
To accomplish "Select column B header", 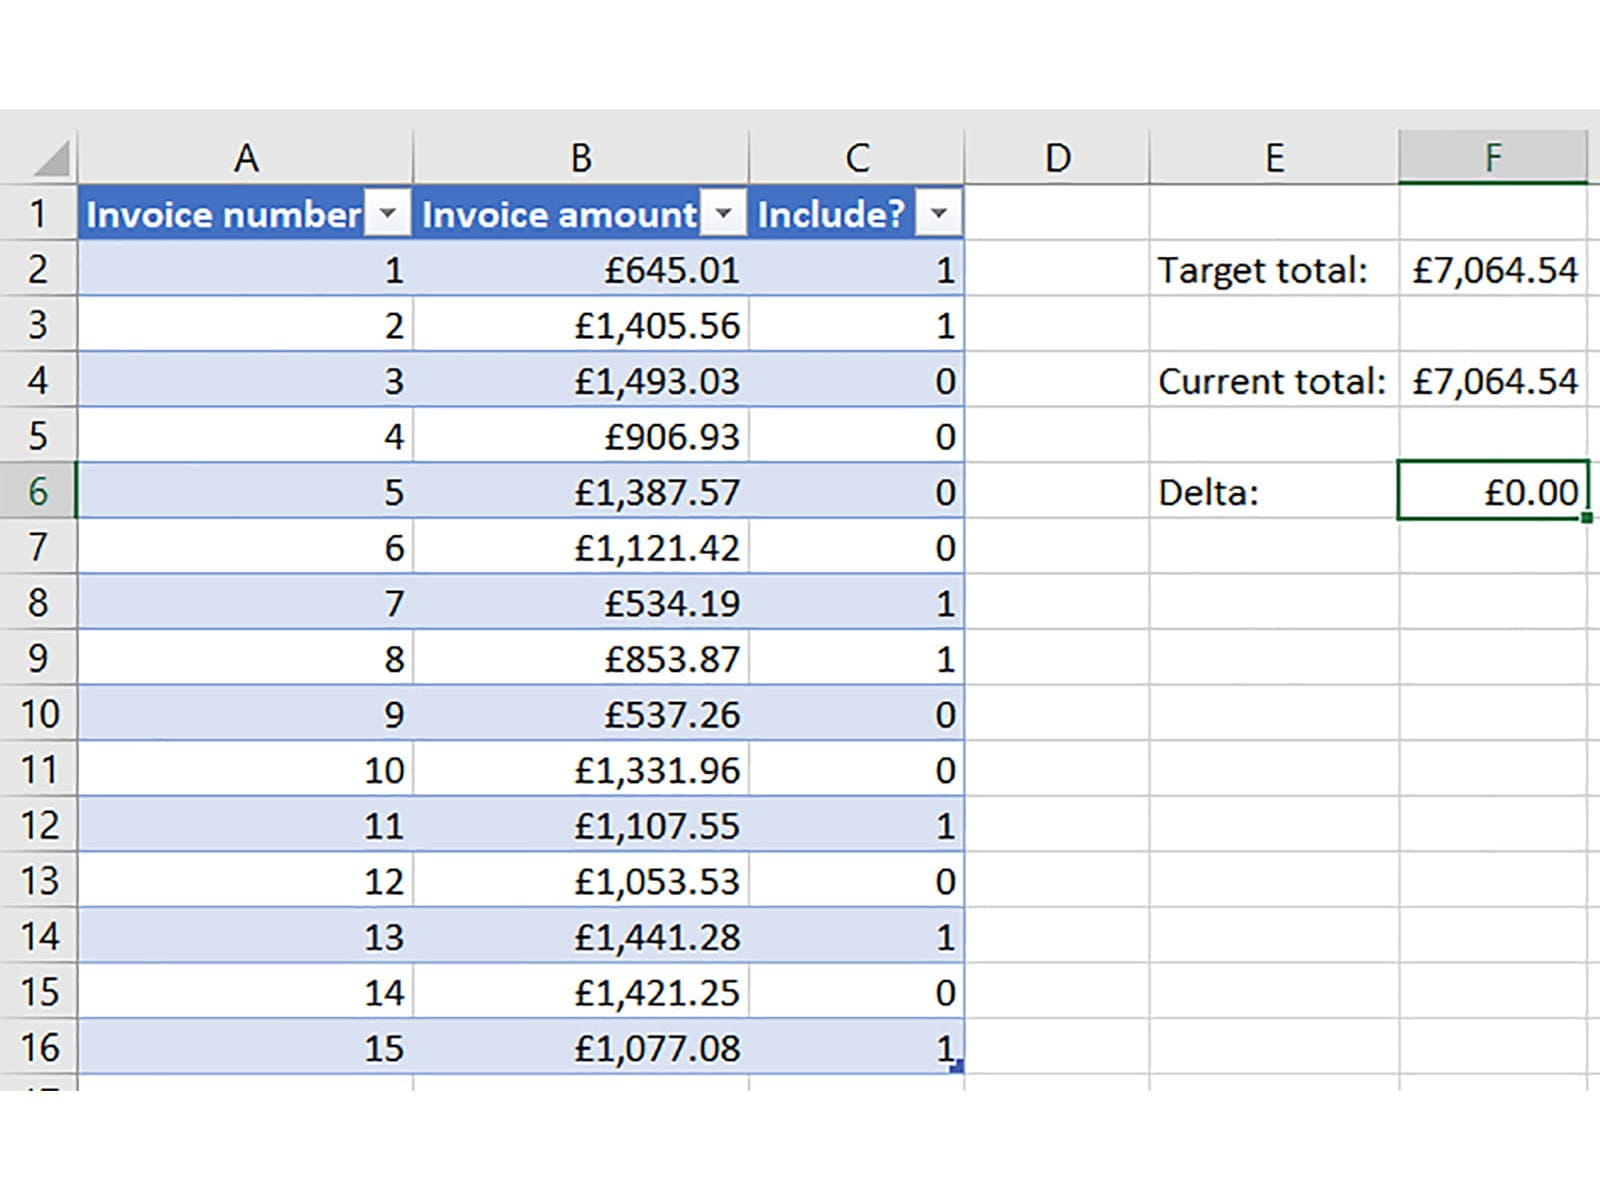I will point(580,158).
